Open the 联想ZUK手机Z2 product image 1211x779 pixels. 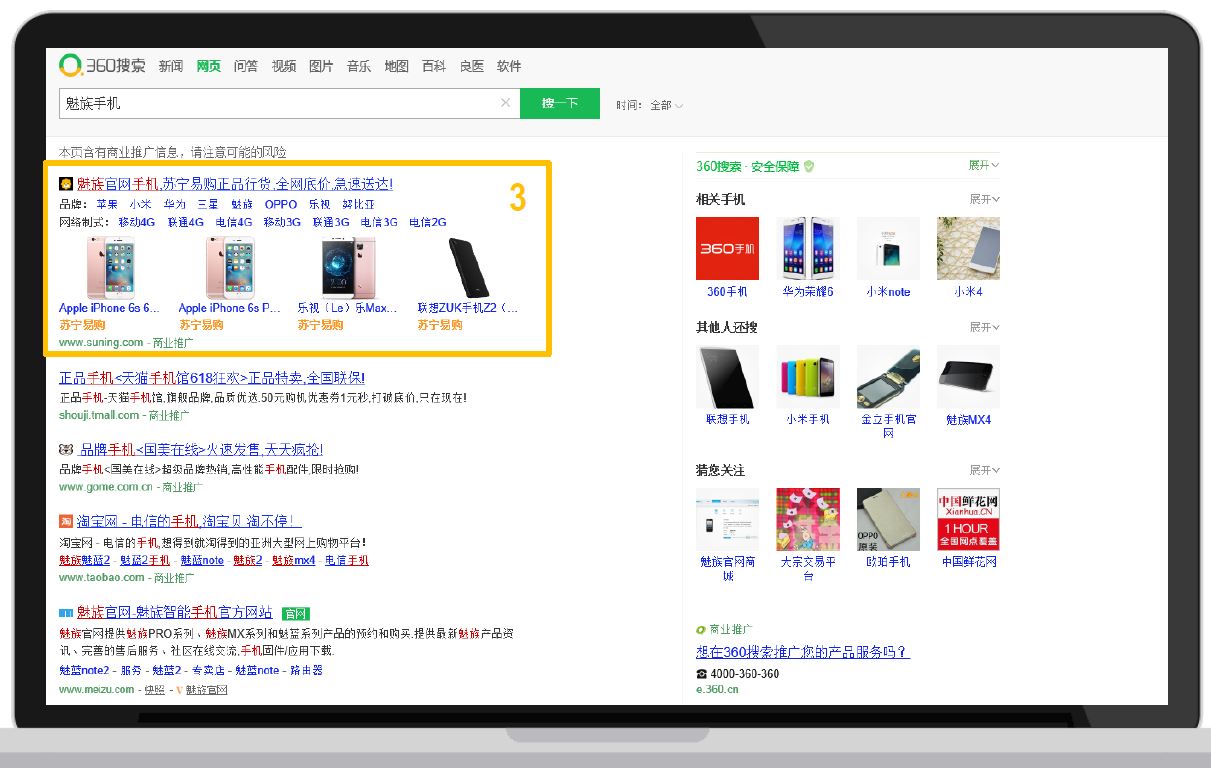[x=467, y=268]
